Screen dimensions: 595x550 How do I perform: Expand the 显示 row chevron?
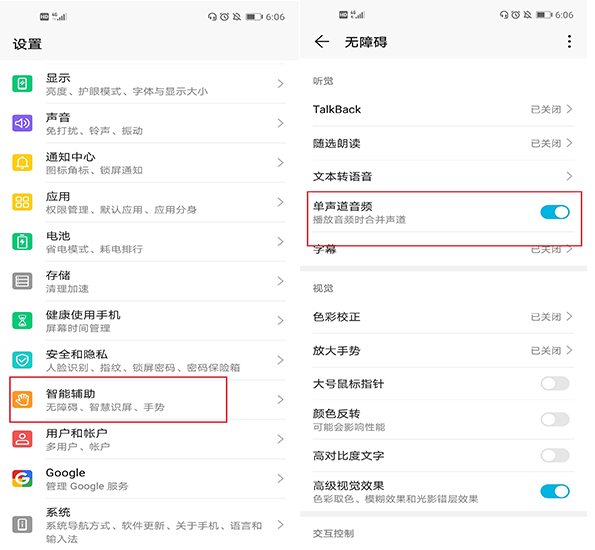click(x=280, y=84)
